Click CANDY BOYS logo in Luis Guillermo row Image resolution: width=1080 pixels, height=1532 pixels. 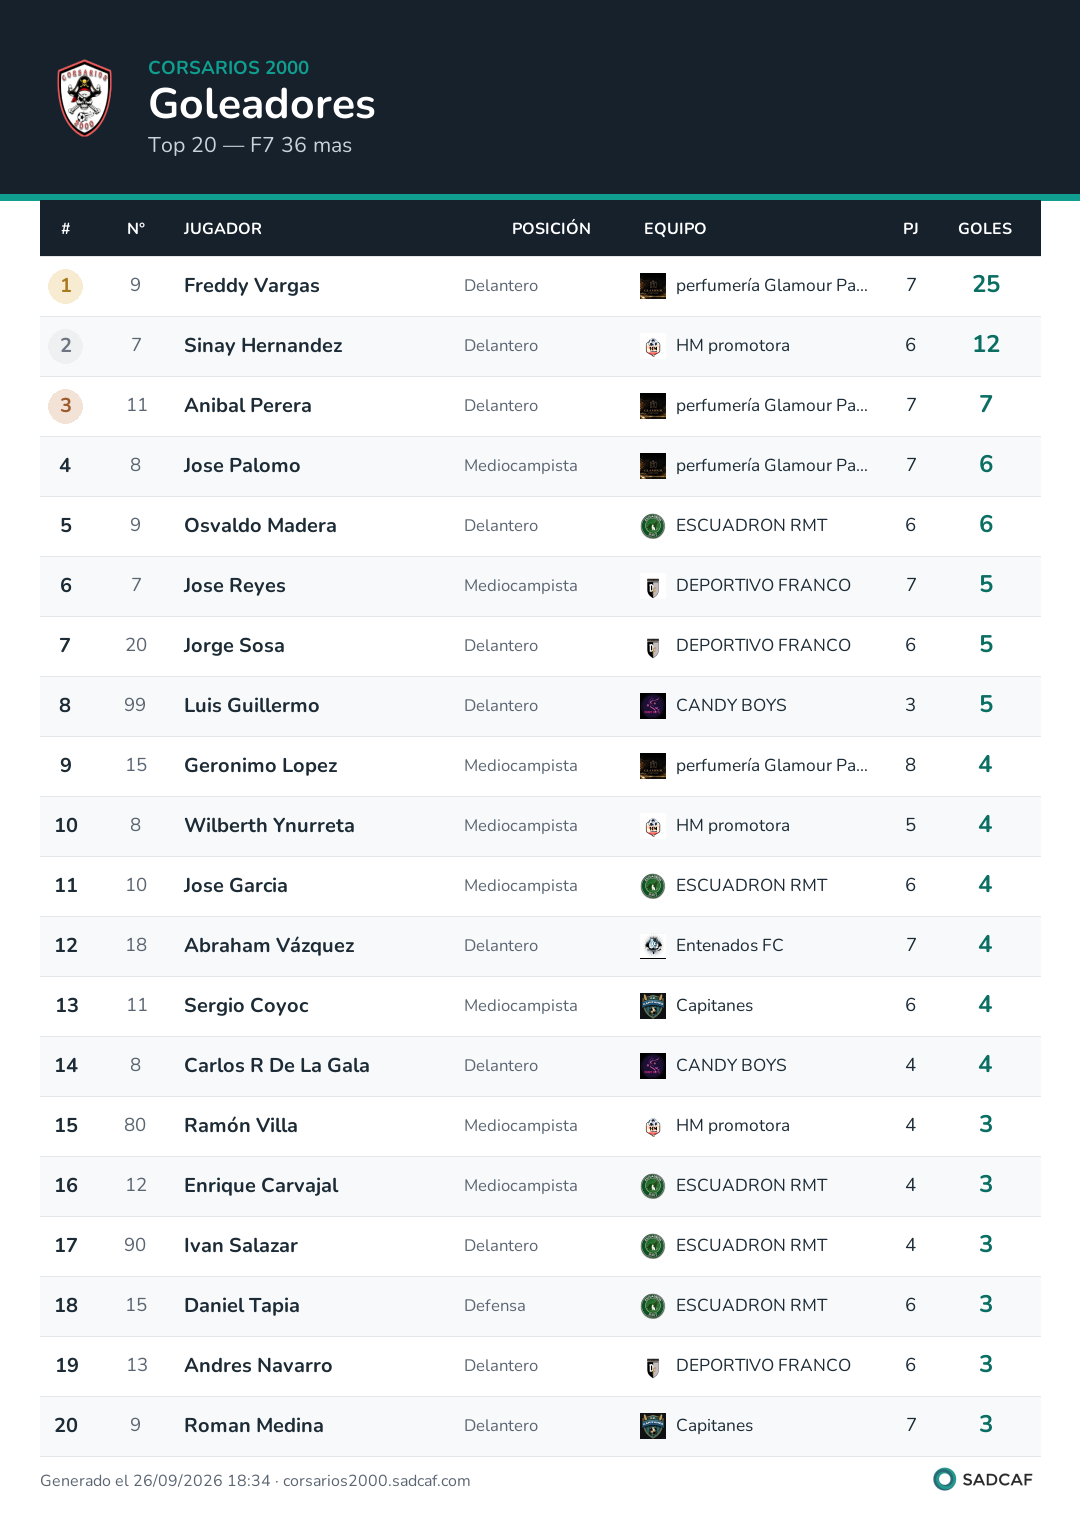(653, 706)
